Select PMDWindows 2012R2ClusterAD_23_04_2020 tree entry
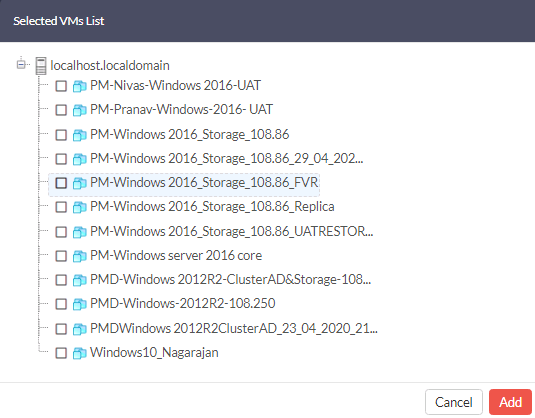This screenshot has width=535, height=418. 234,328
